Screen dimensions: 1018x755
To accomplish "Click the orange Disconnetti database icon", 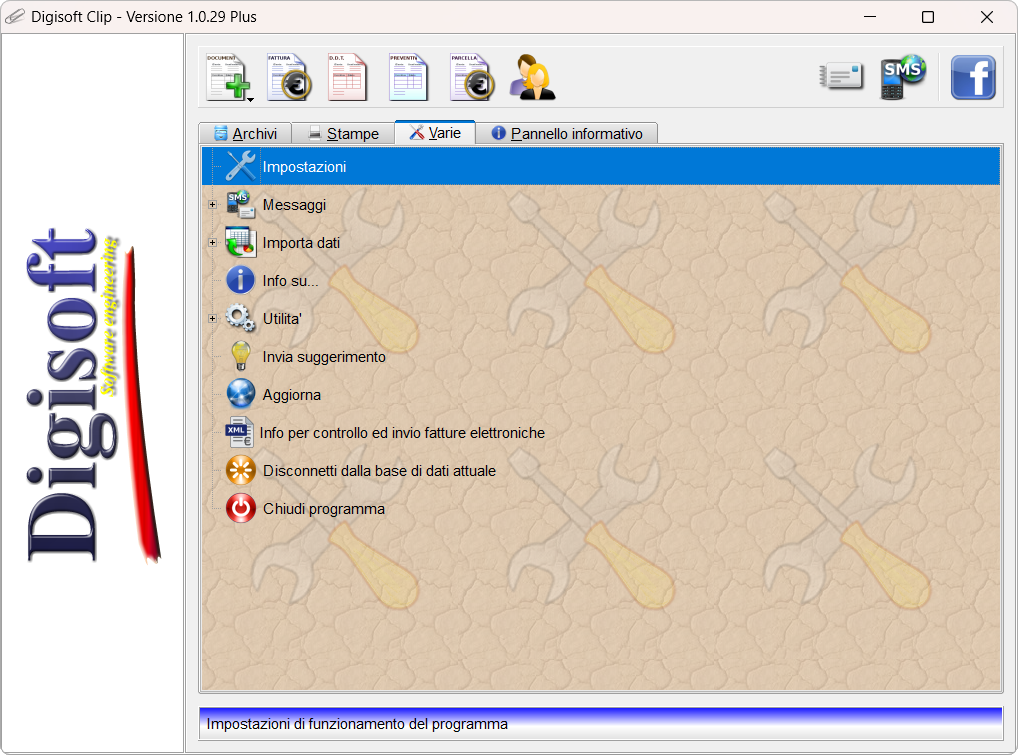I will (x=241, y=470).
